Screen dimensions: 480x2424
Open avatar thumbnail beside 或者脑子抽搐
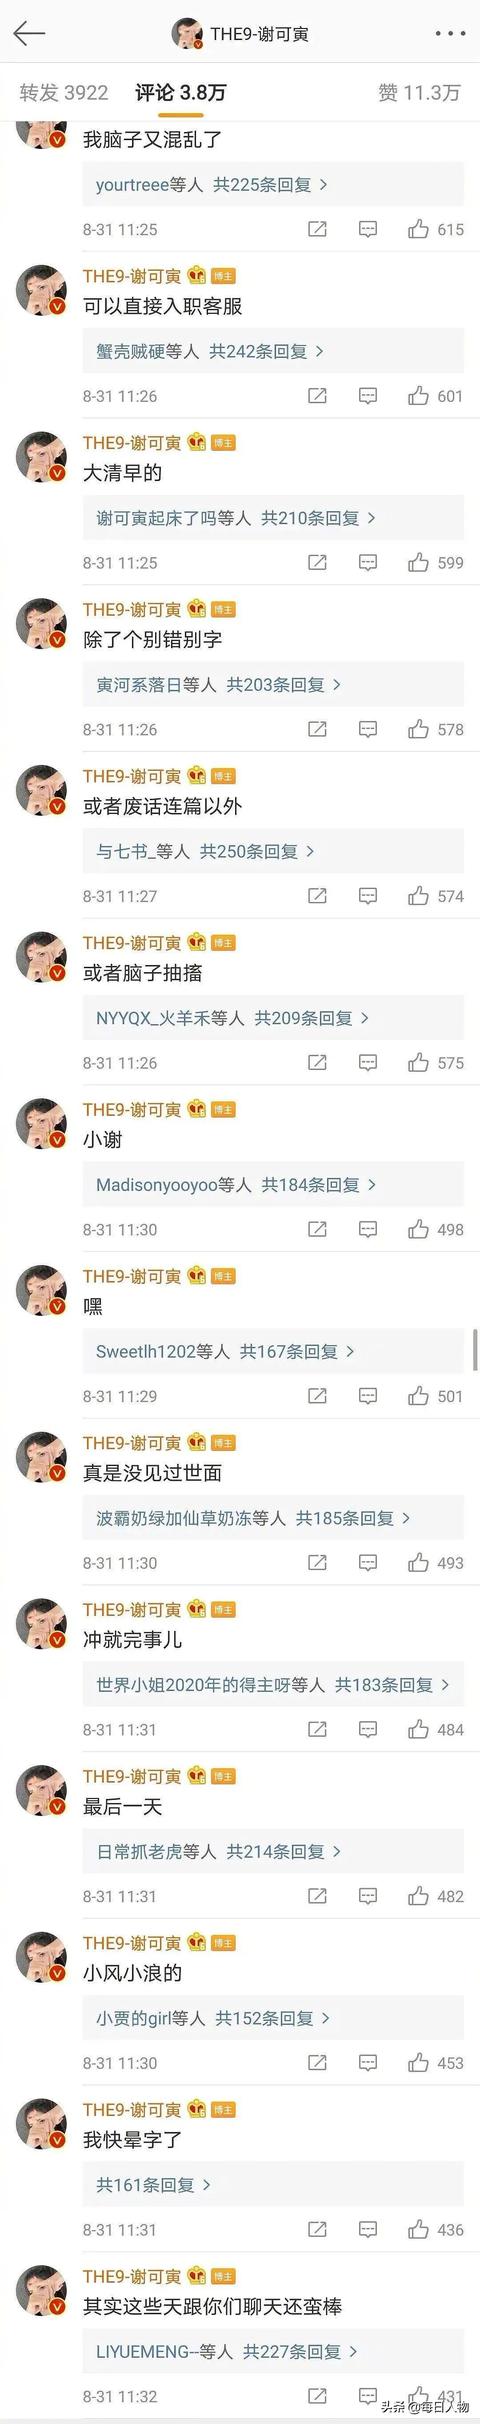tap(42, 958)
